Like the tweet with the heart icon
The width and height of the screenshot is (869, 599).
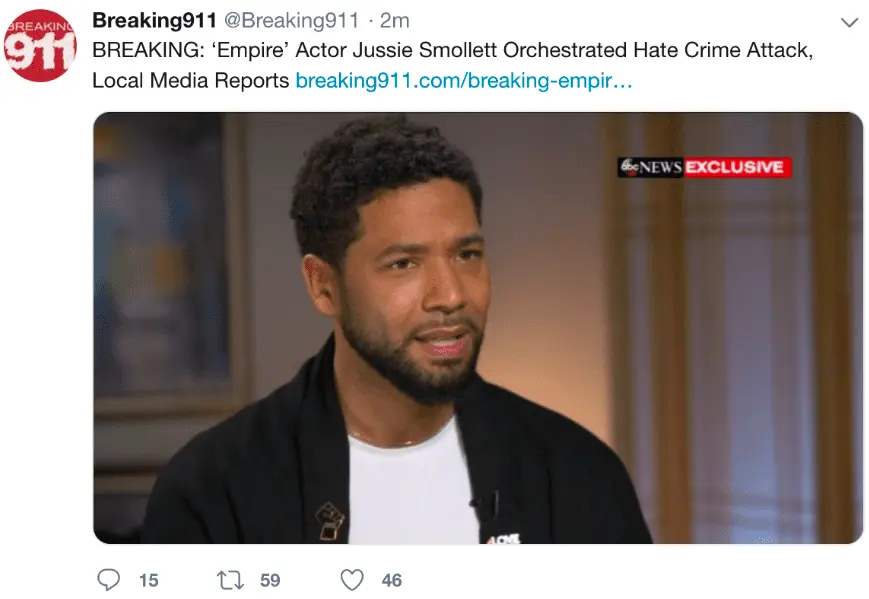[x=352, y=580]
